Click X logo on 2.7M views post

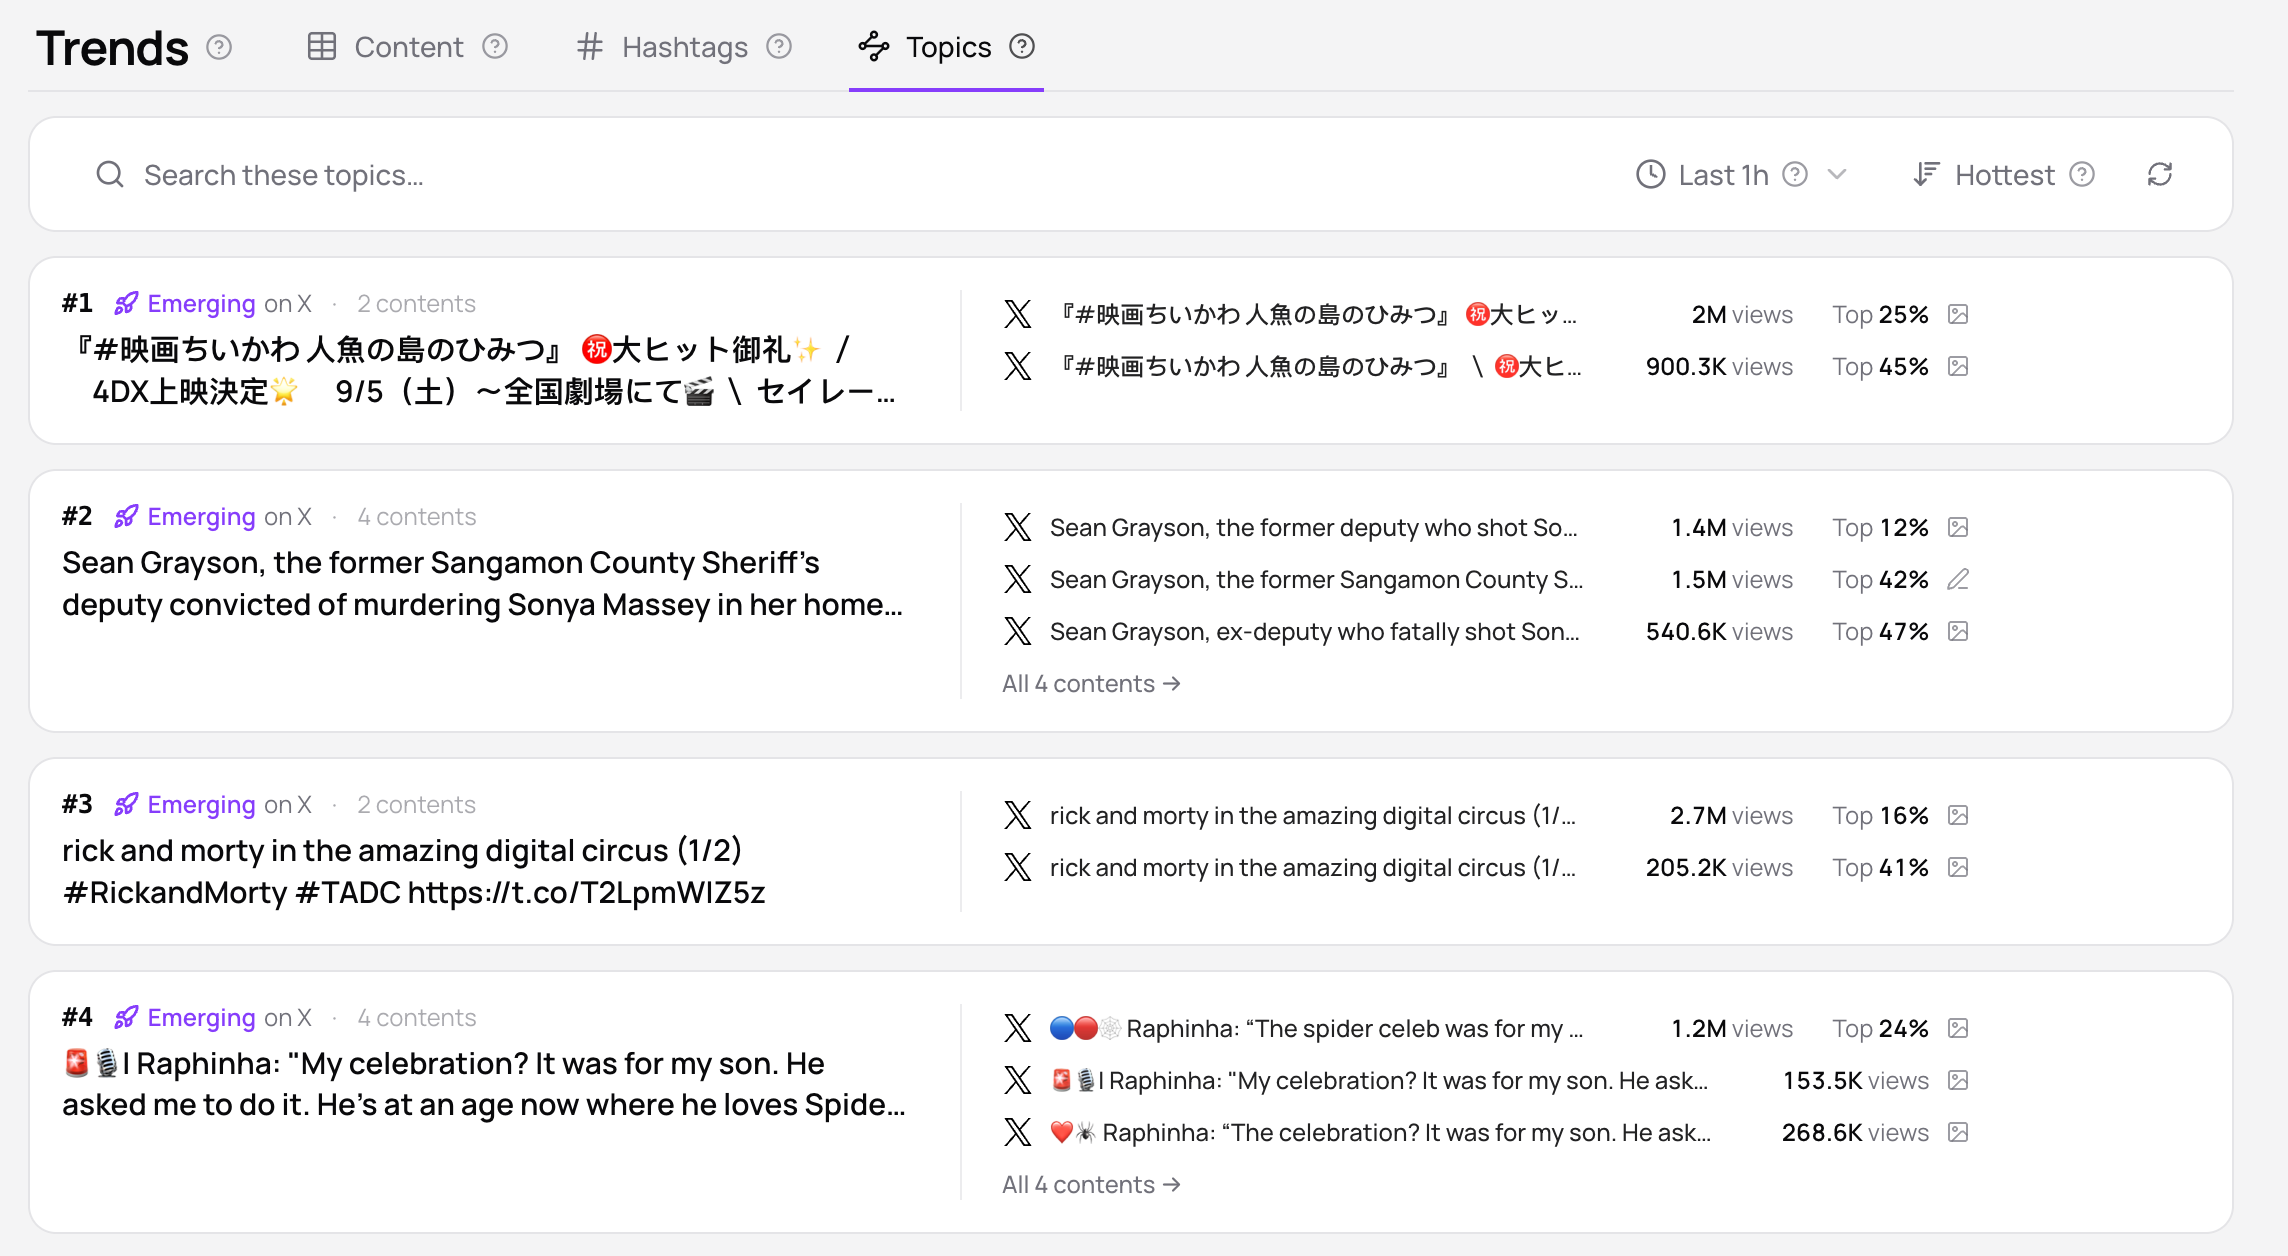[x=1018, y=815]
